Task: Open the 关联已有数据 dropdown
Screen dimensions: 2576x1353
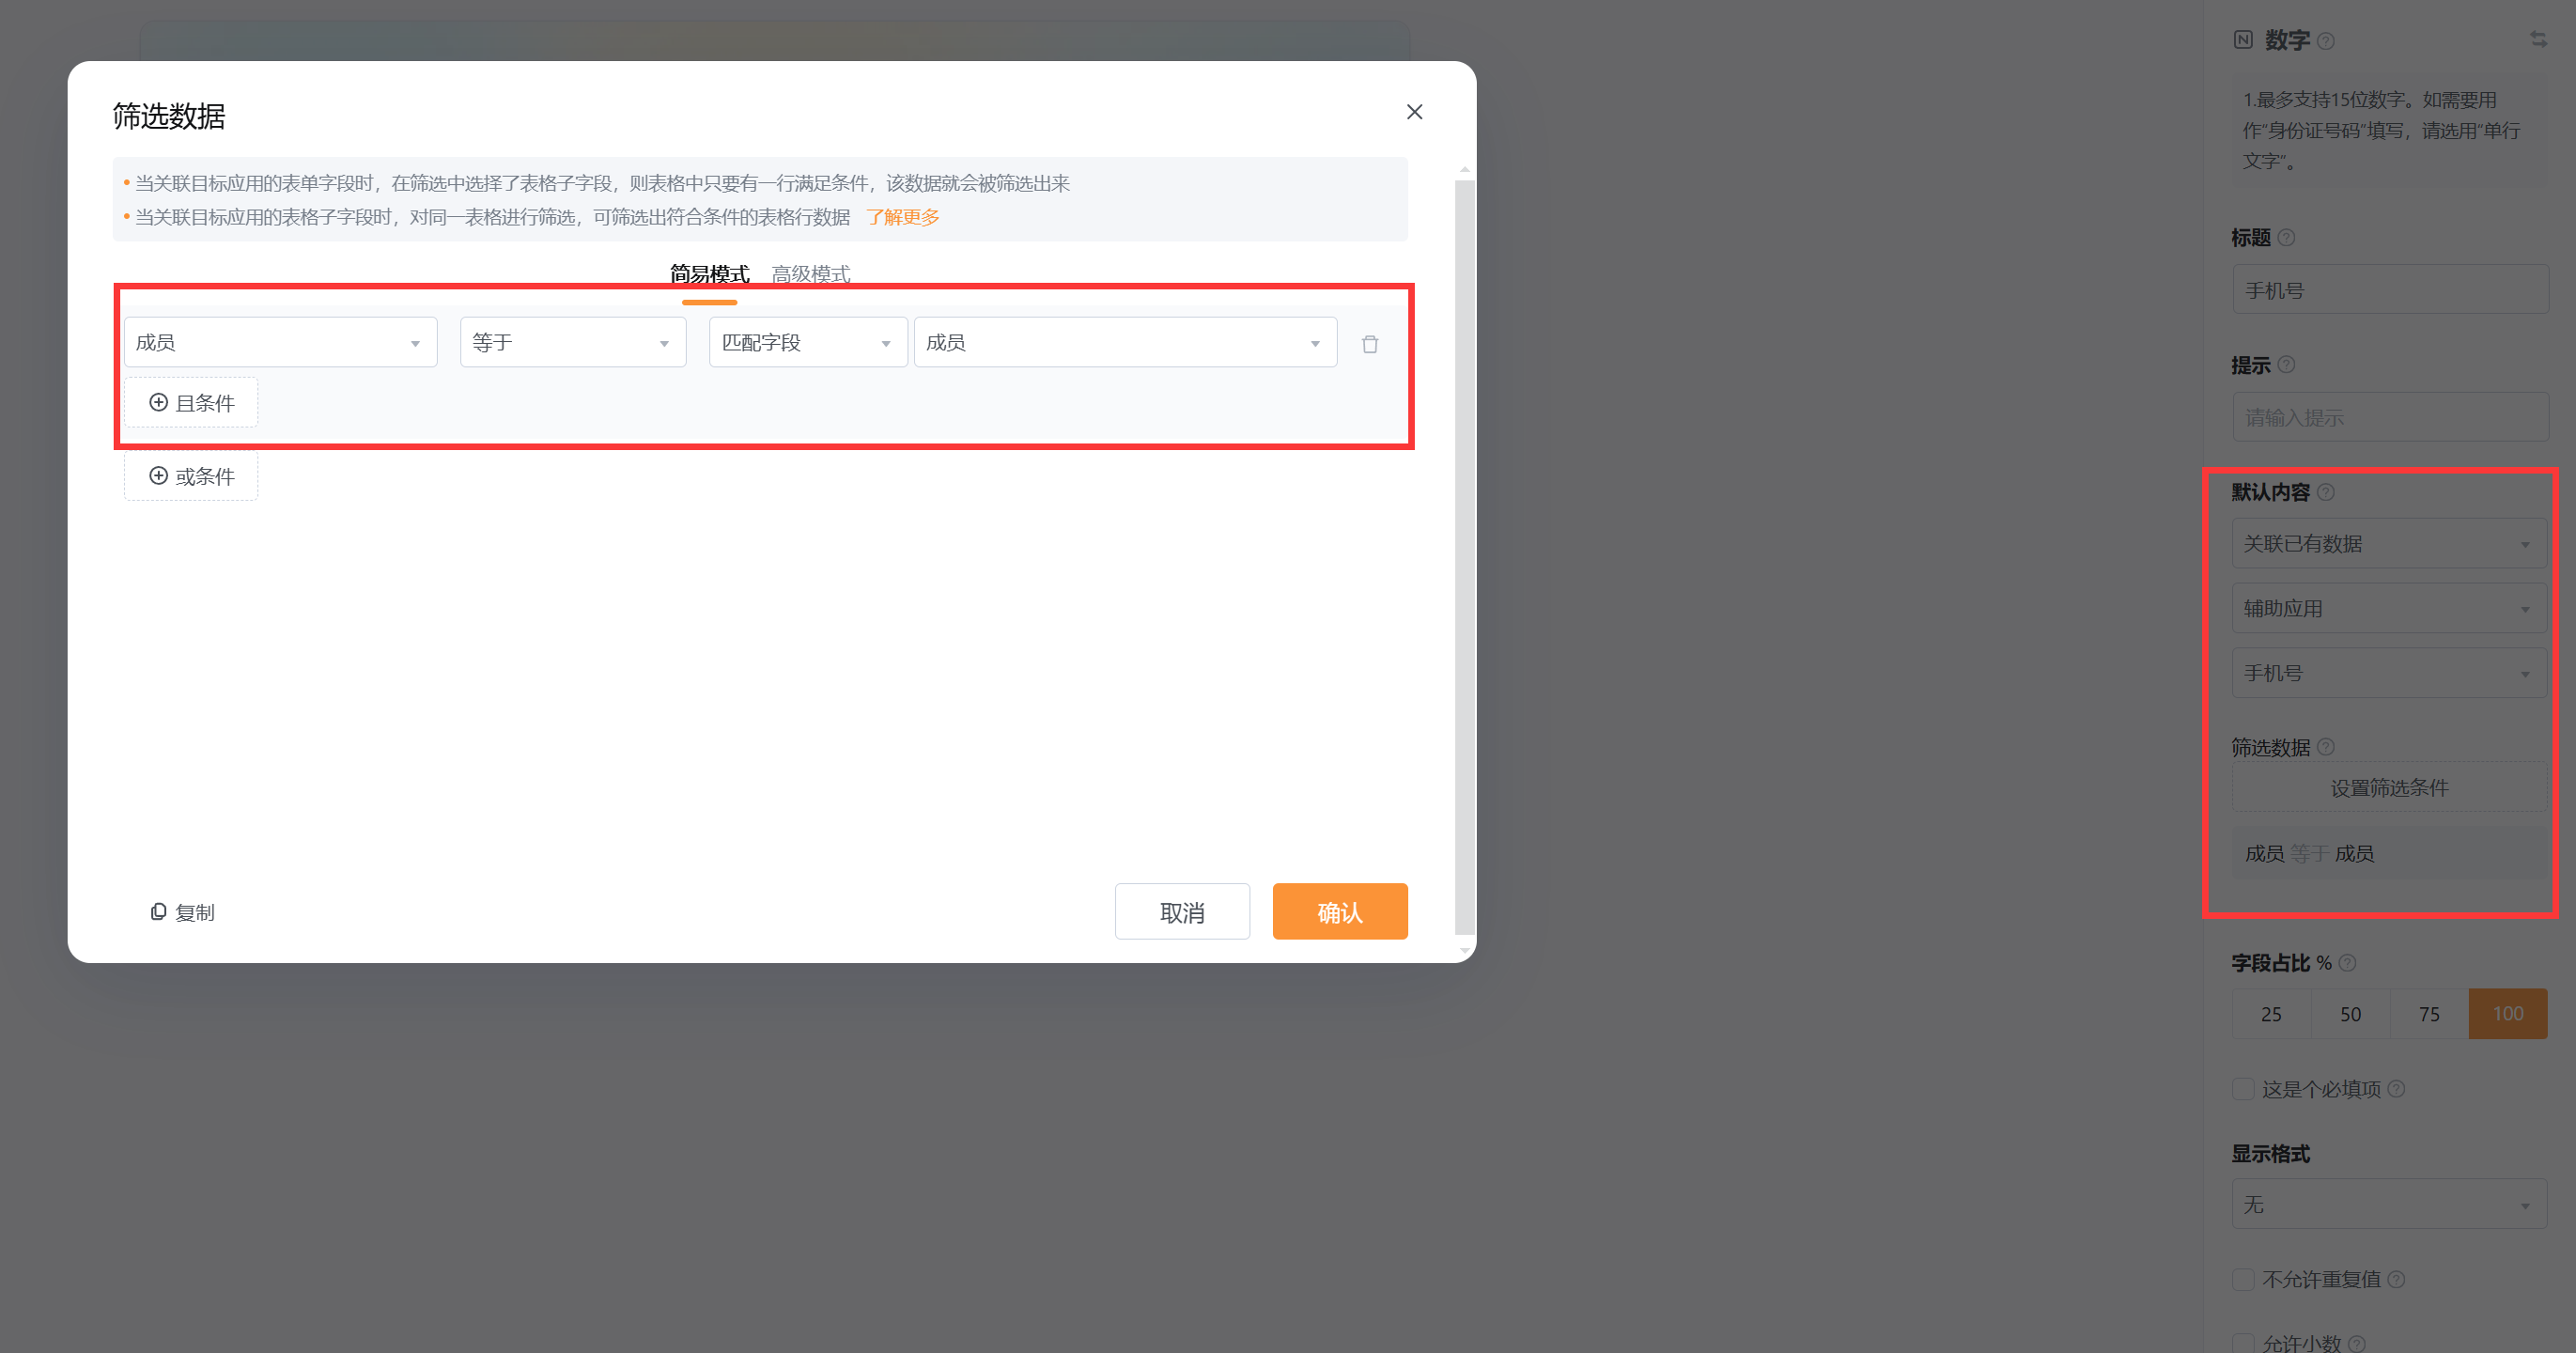Action: [x=2390, y=543]
